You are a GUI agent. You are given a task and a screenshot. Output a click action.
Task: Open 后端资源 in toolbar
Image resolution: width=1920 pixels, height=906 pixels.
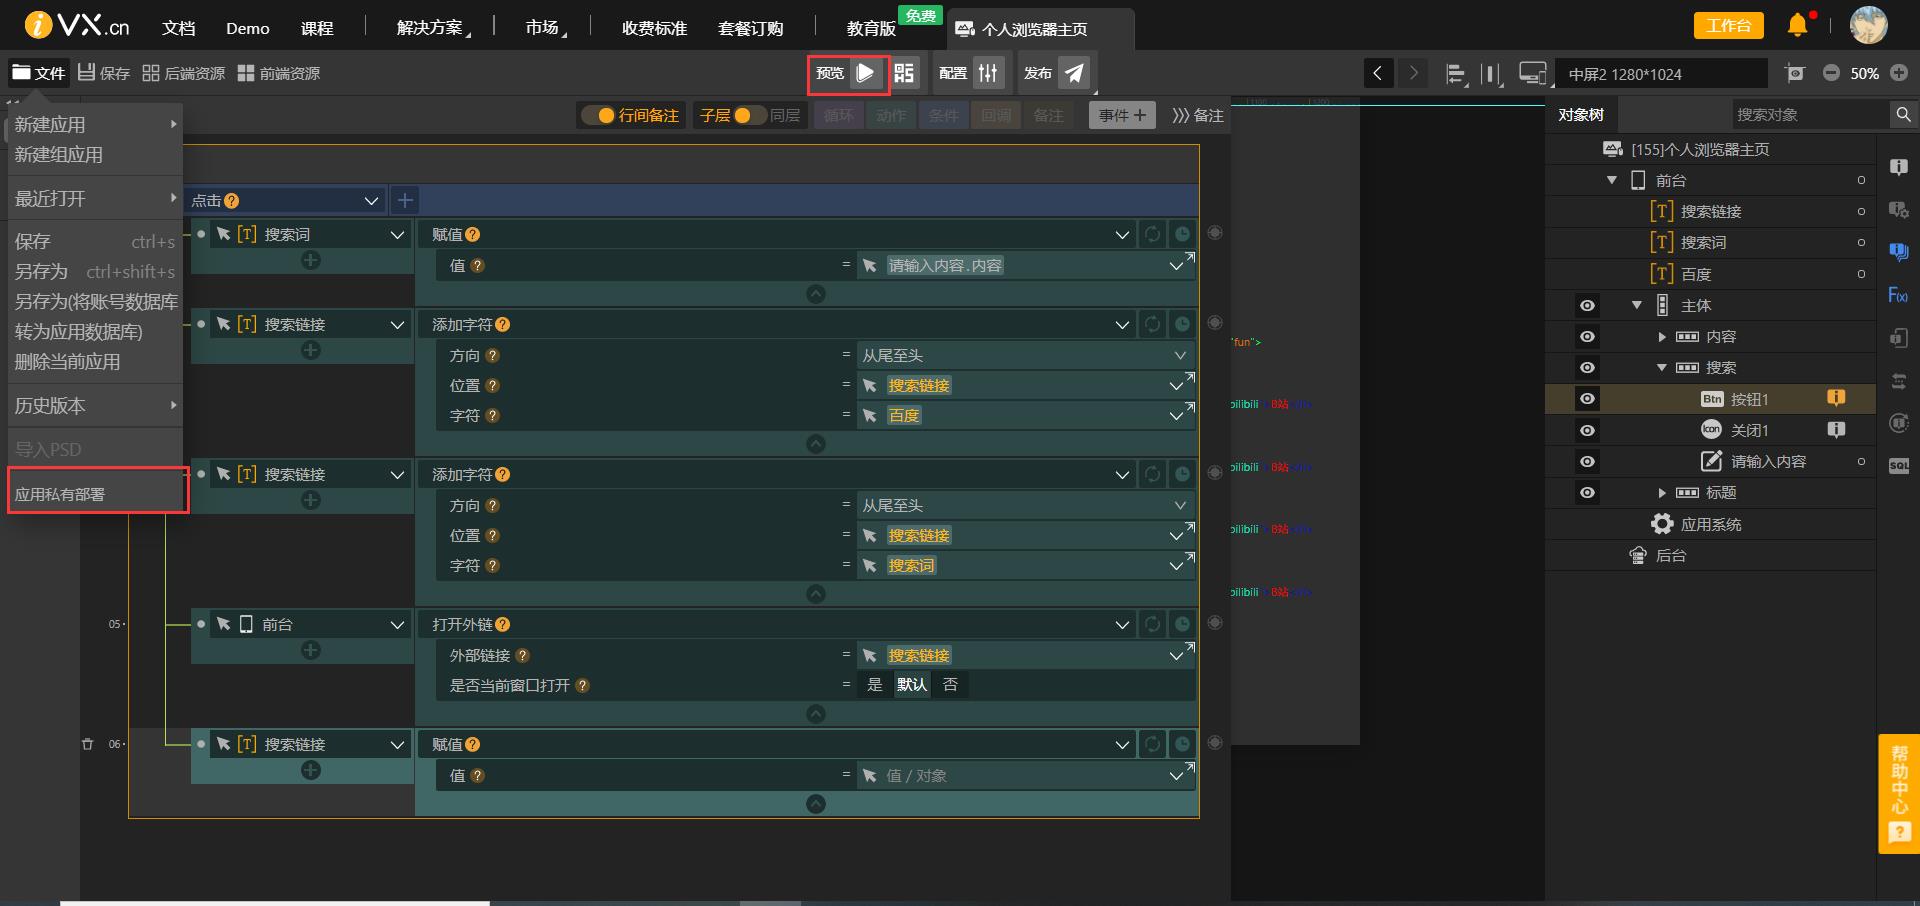pos(184,73)
